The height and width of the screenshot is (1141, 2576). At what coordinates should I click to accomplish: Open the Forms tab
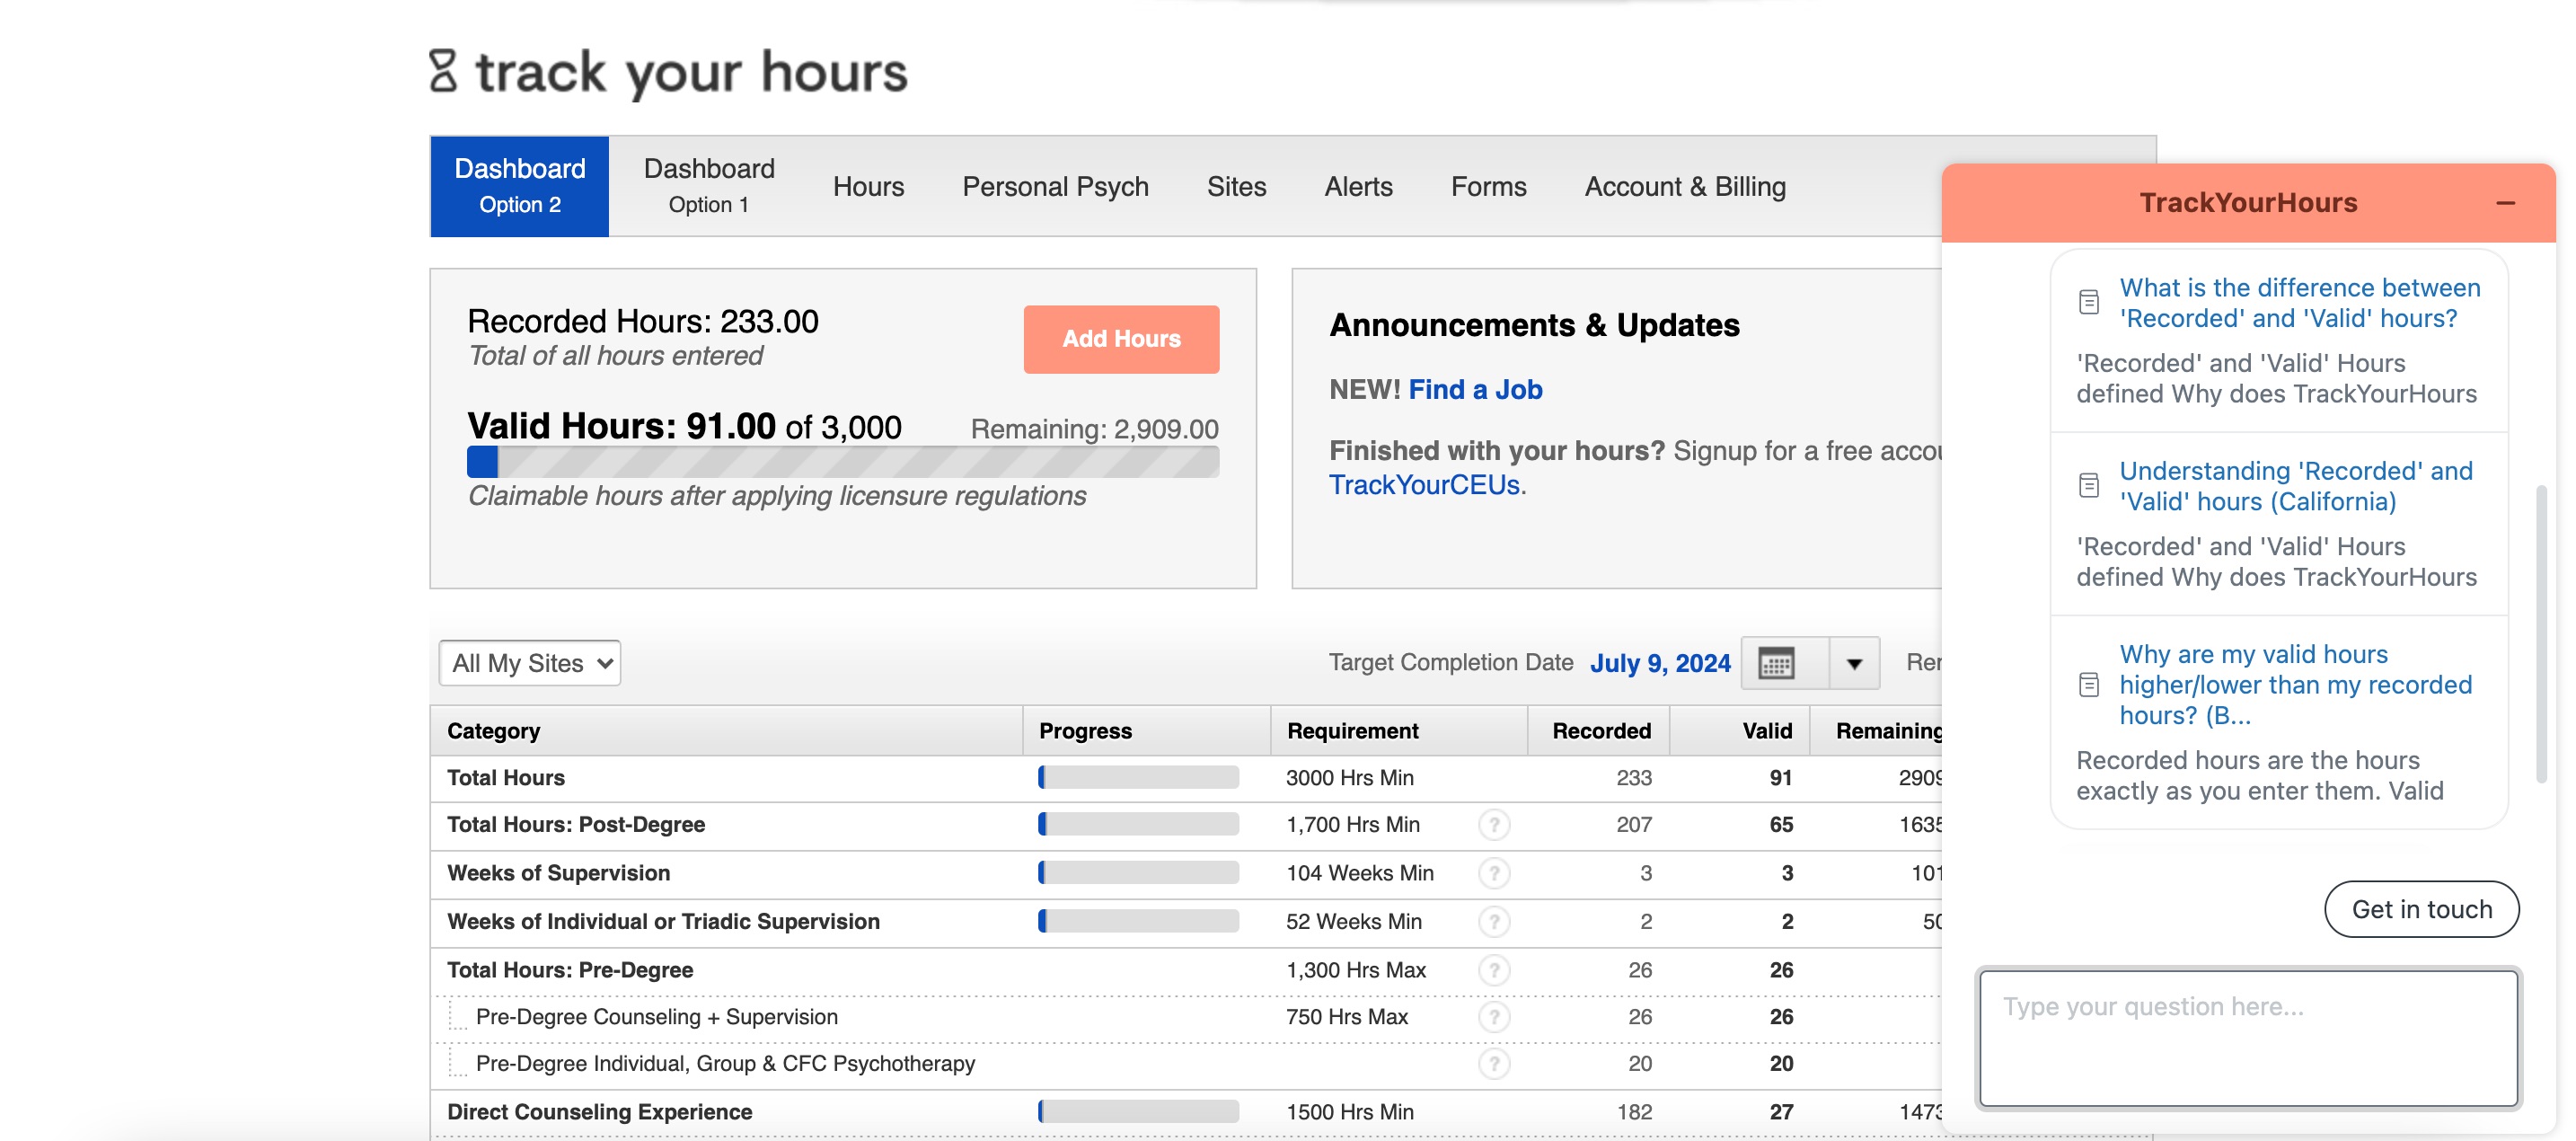[x=1488, y=187]
